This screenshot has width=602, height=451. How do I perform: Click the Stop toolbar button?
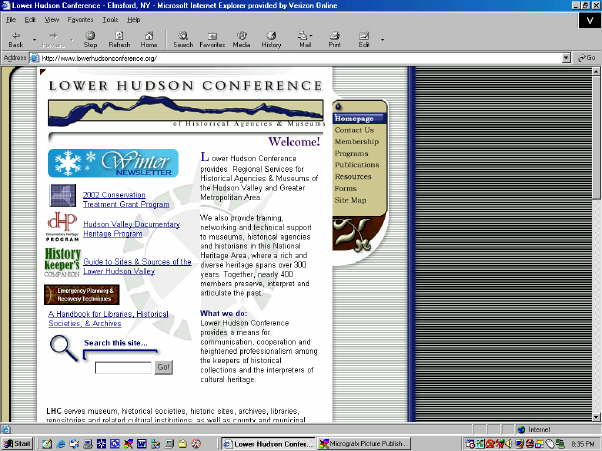90,40
